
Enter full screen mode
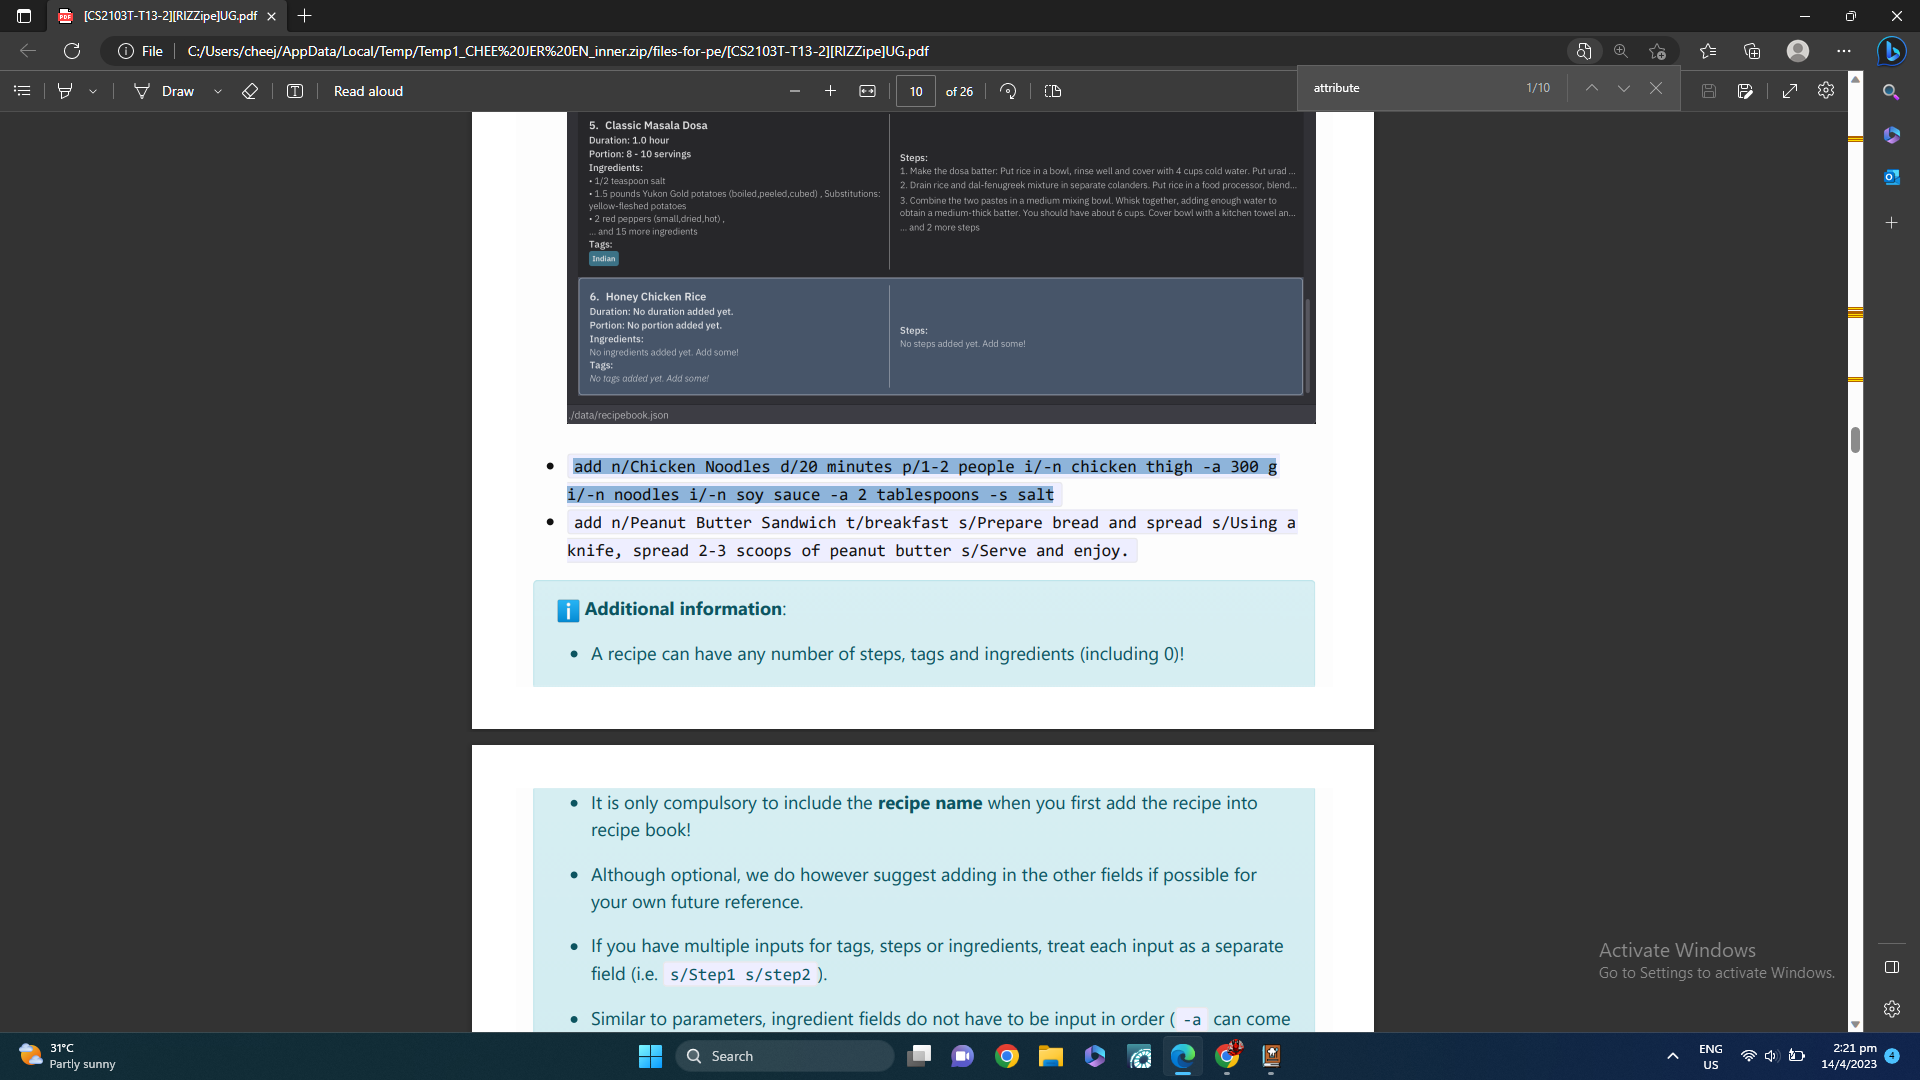coord(1790,91)
